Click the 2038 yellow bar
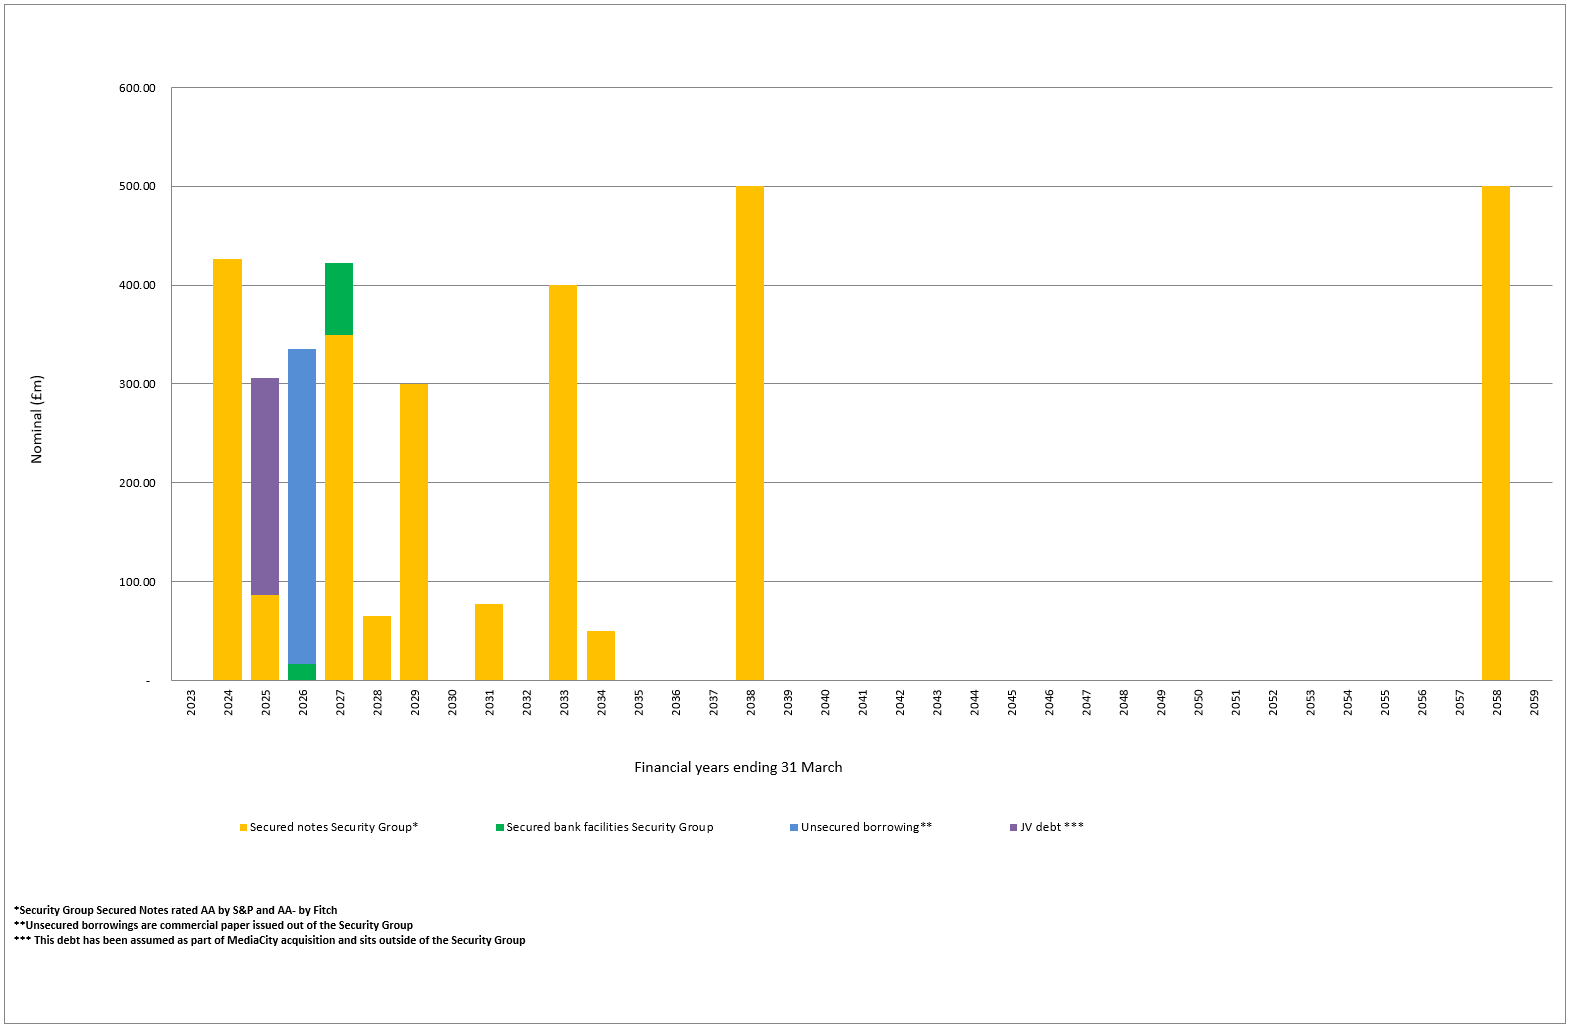Viewport: 1573px width, 1027px height. tap(750, 433)
